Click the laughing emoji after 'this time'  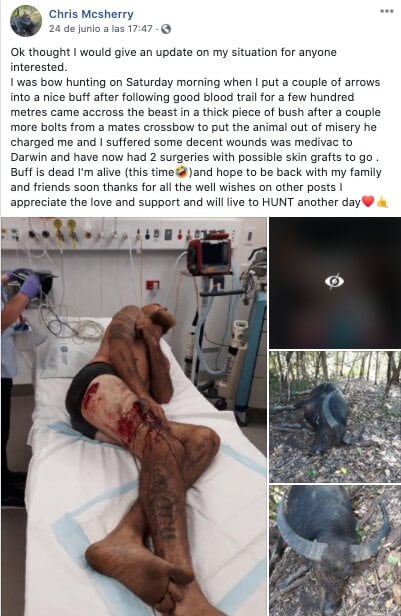click(181, 172)
